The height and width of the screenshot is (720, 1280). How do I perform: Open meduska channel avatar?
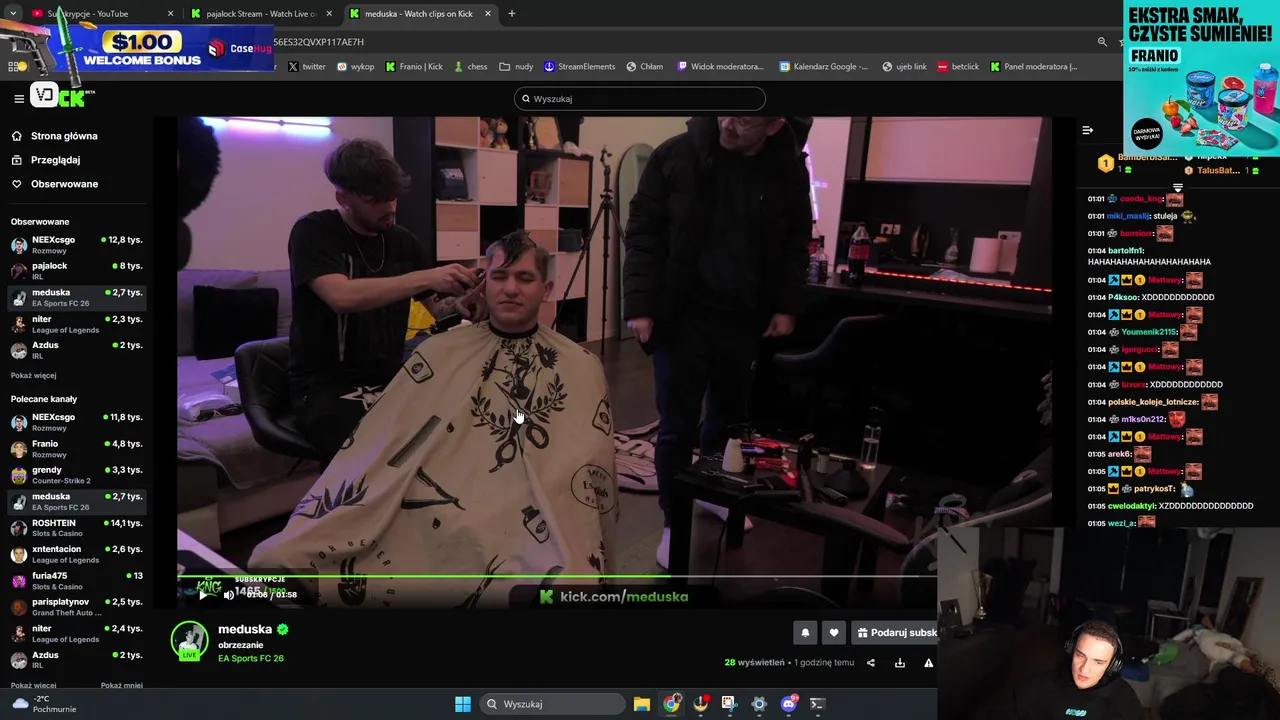190,641
